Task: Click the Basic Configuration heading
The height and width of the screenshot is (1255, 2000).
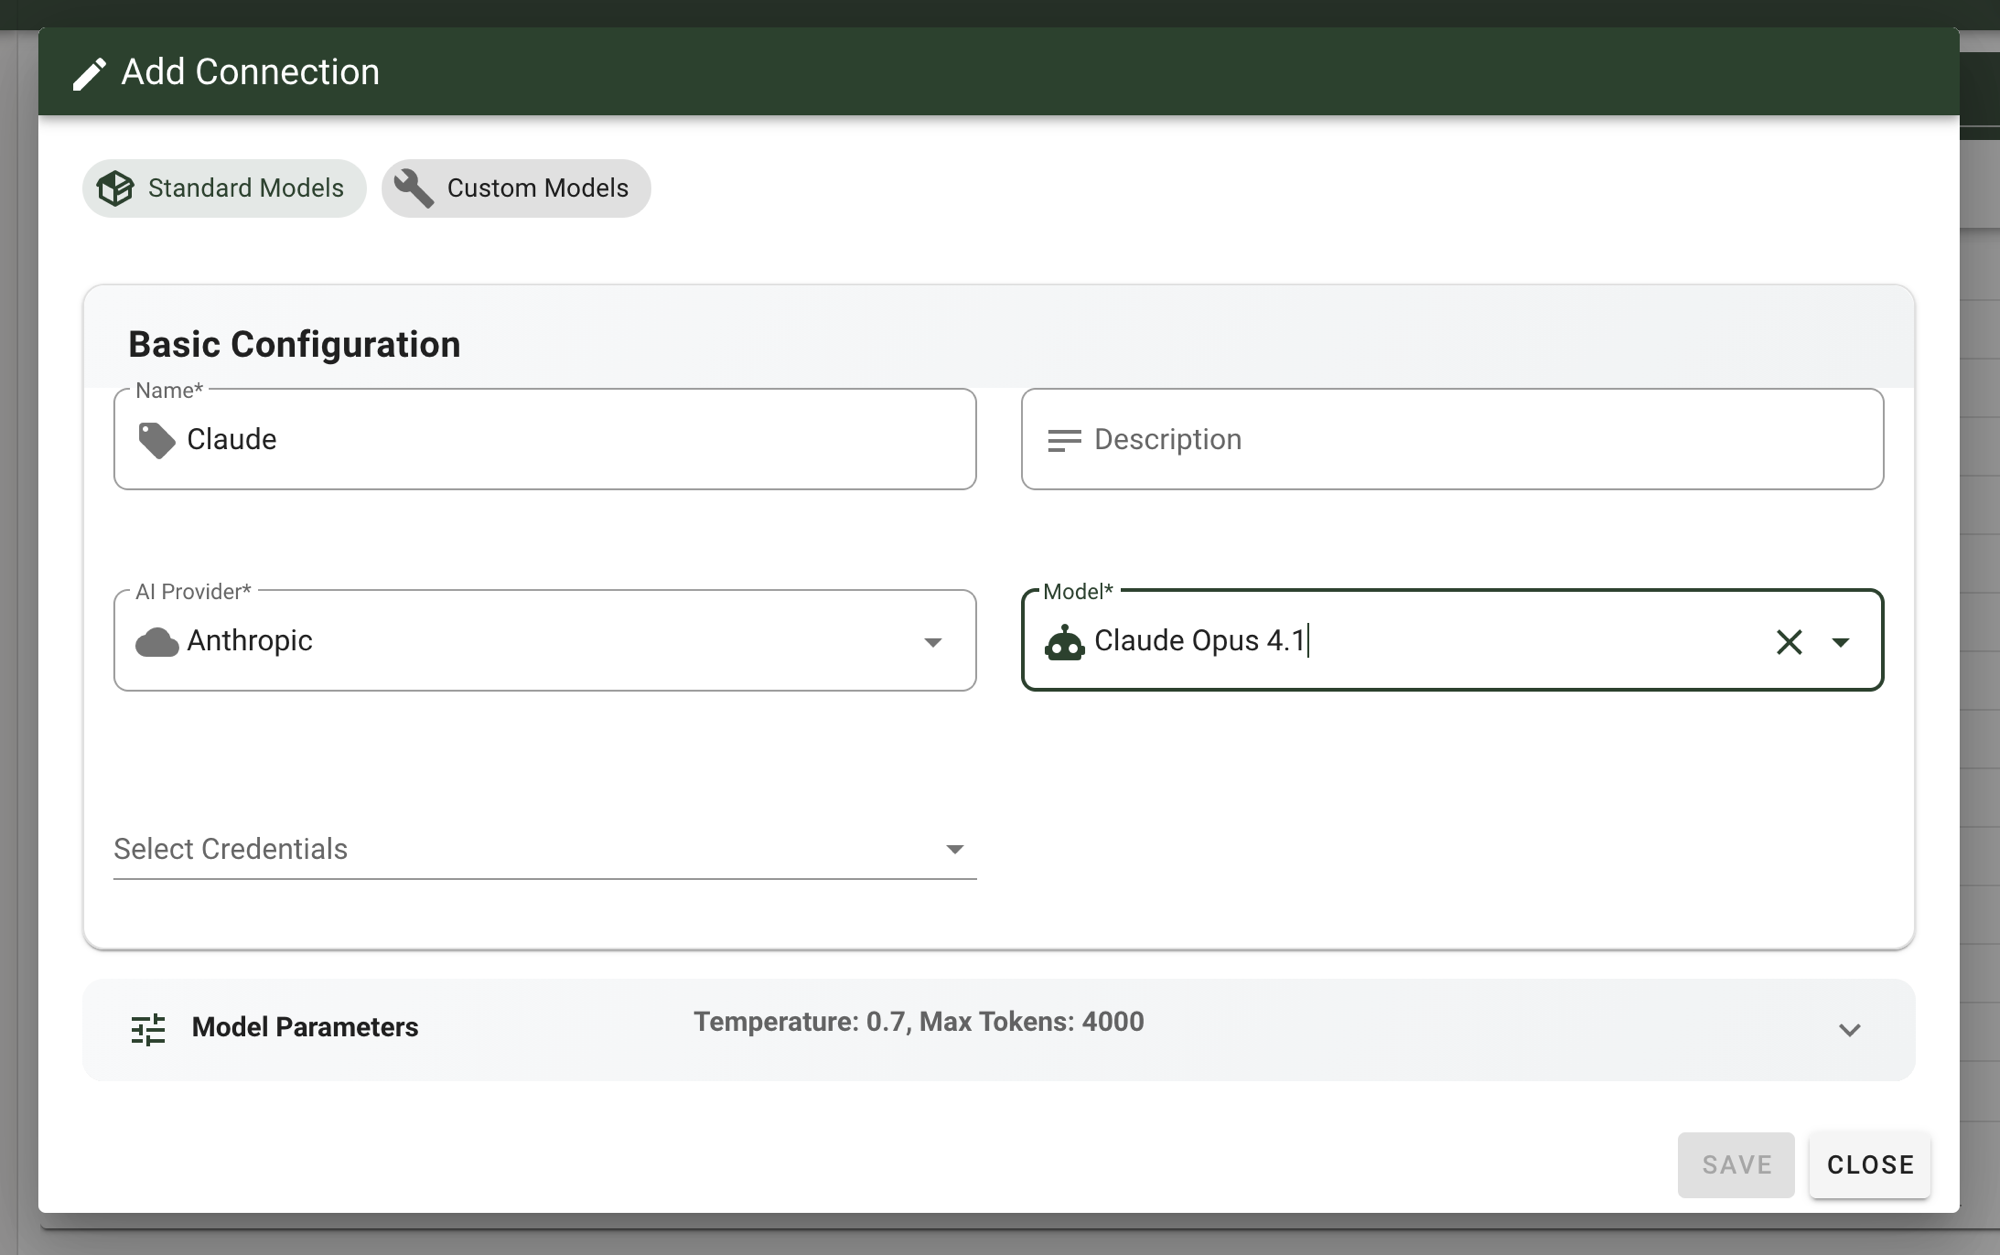Action: (x=294, y=344)
